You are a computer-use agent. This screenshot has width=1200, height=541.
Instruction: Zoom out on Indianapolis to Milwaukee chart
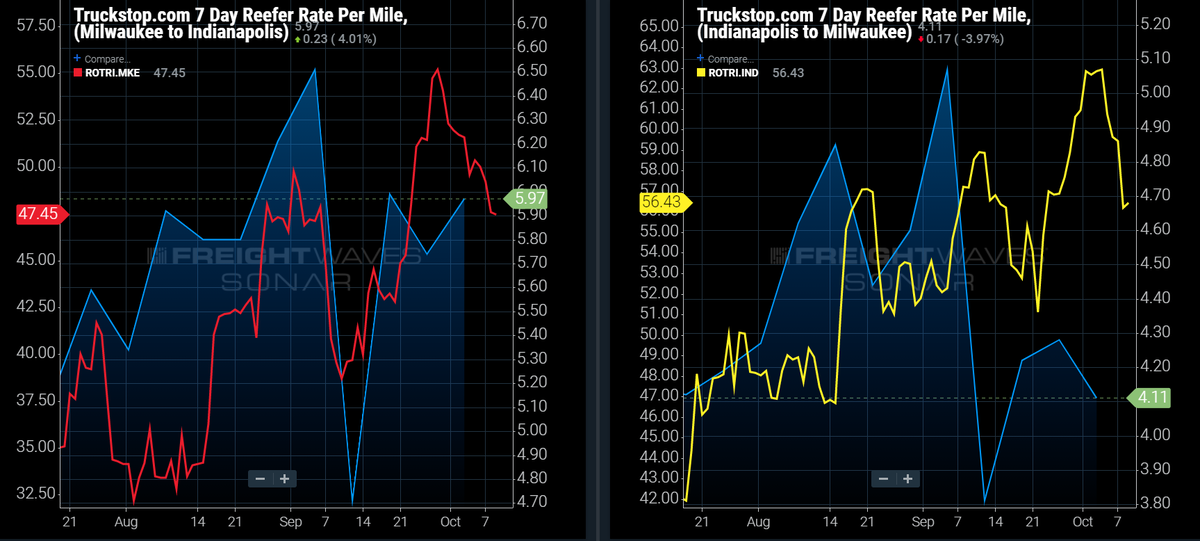(x=883, y=479)
